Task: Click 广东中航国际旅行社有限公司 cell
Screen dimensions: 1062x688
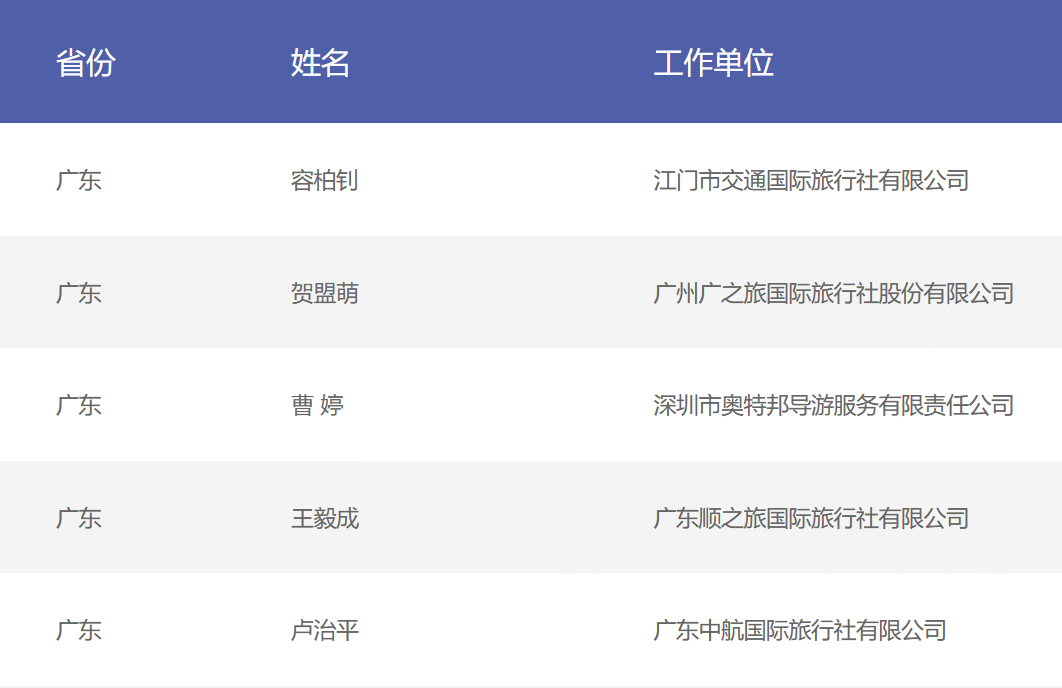Action: pyautogui.click(x=799, y=630)
